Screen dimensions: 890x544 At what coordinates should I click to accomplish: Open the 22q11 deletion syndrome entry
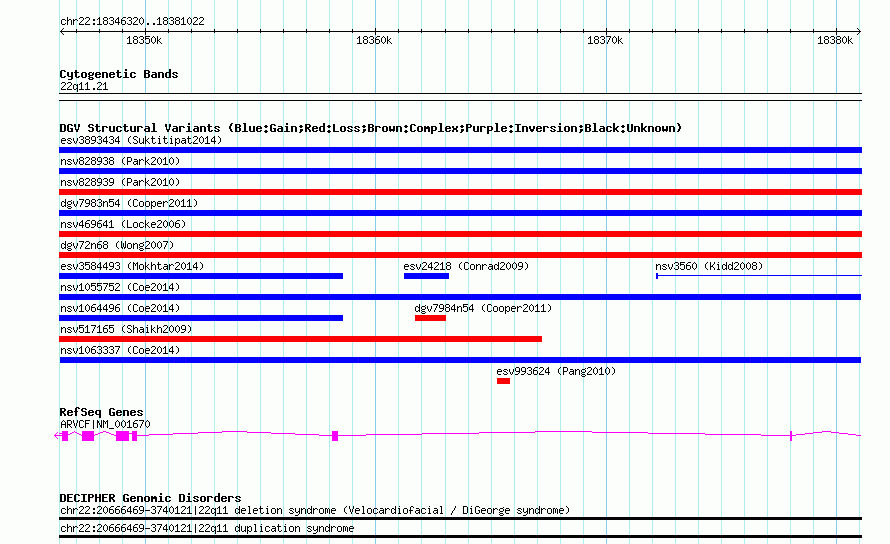[x=315, y=510]
